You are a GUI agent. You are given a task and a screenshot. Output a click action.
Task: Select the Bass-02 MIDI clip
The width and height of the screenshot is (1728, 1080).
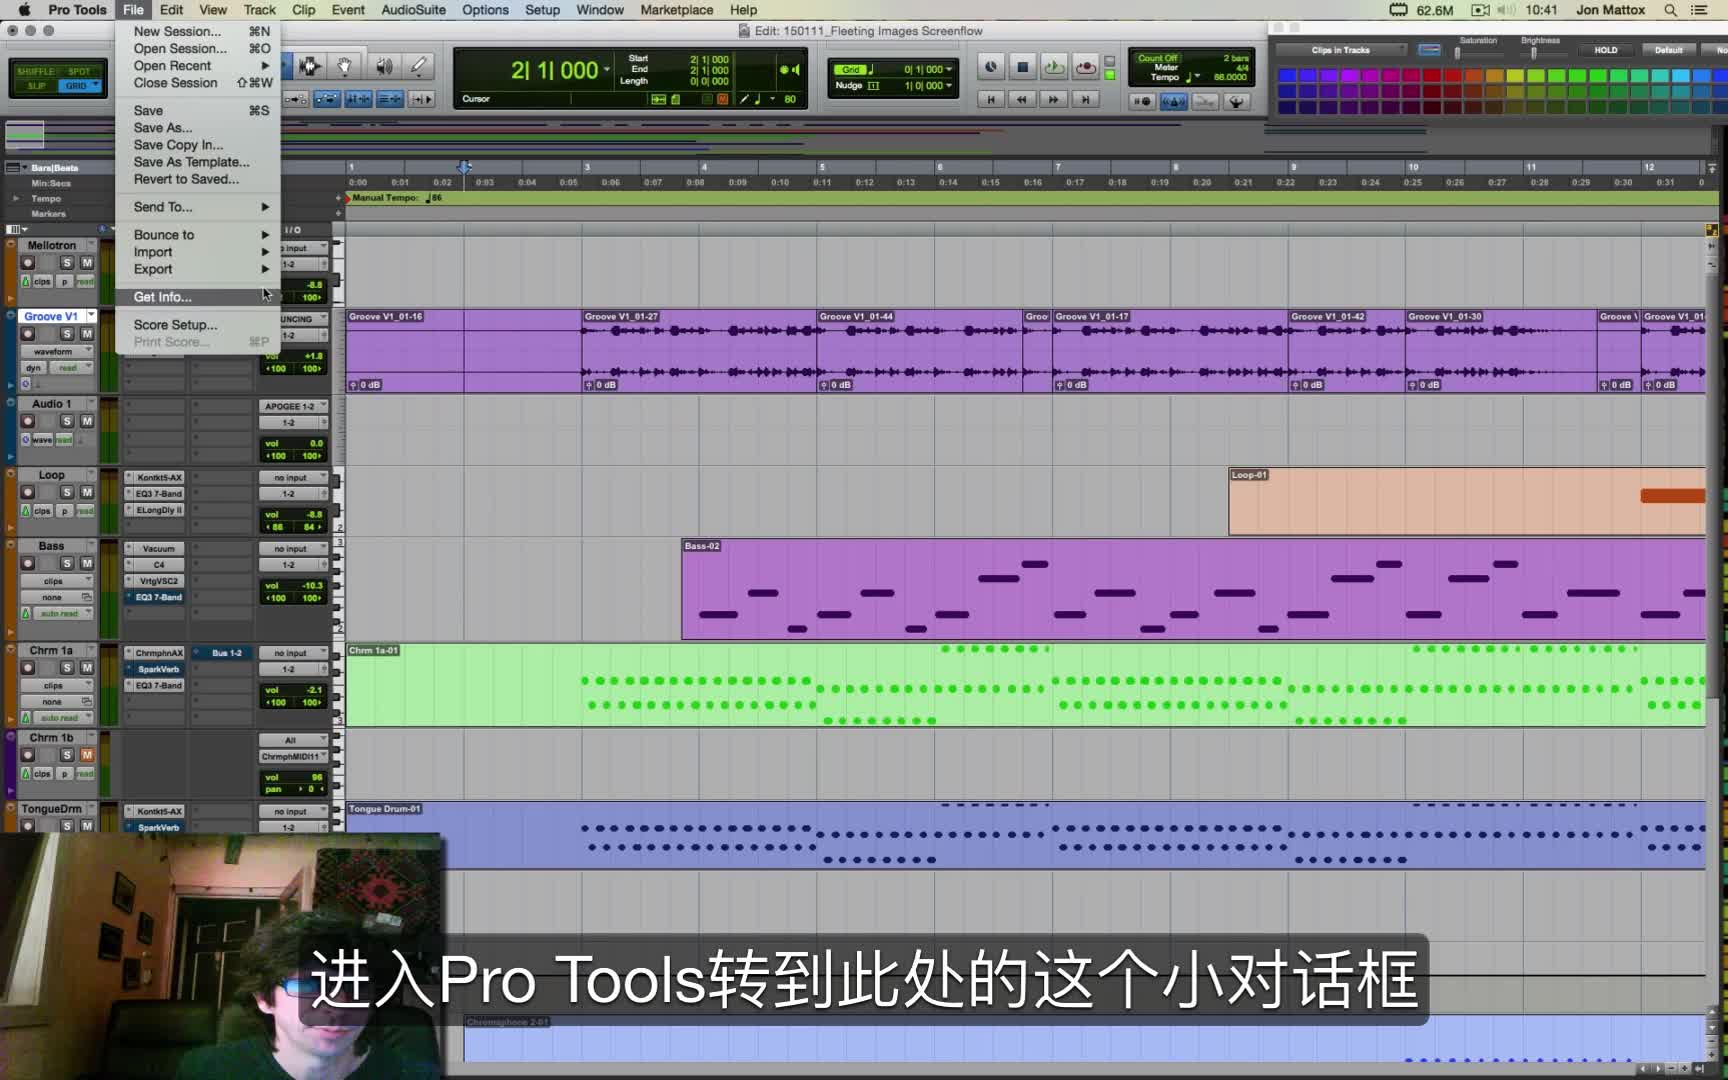pyautogui.click(x=1193, y=589)
